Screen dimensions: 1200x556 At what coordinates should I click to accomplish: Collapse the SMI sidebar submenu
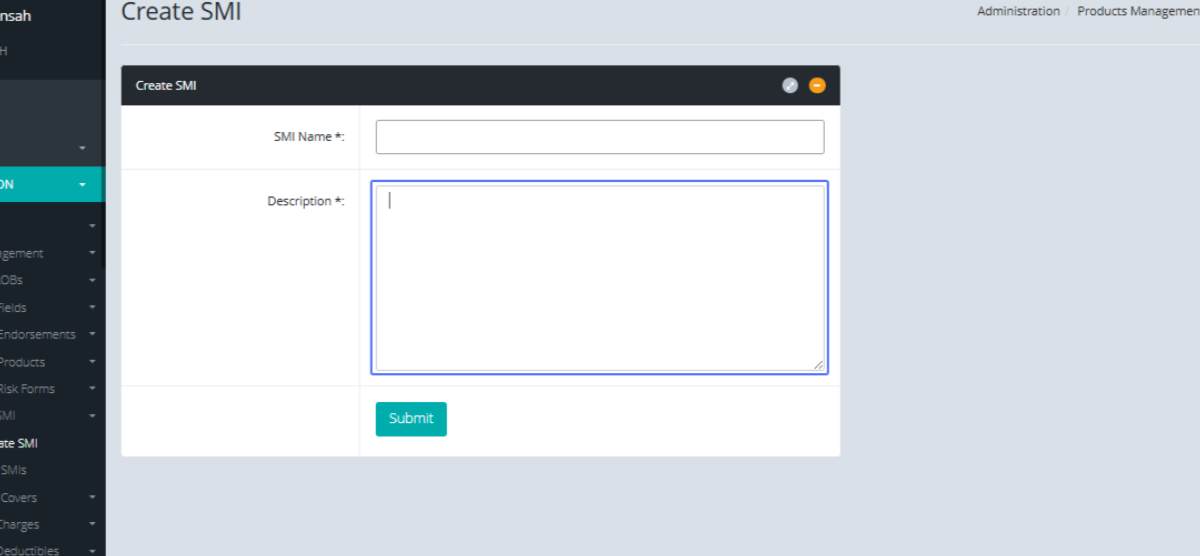point(92,416)
